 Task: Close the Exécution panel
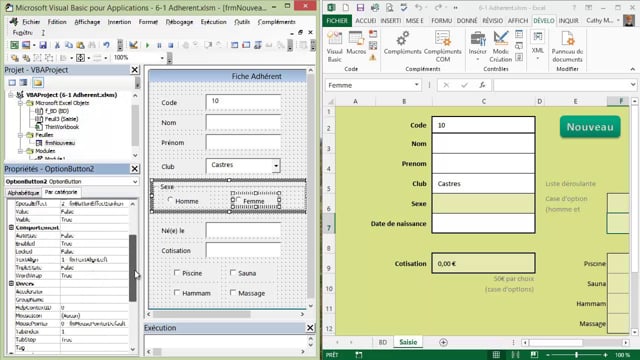tap(310, 328)
